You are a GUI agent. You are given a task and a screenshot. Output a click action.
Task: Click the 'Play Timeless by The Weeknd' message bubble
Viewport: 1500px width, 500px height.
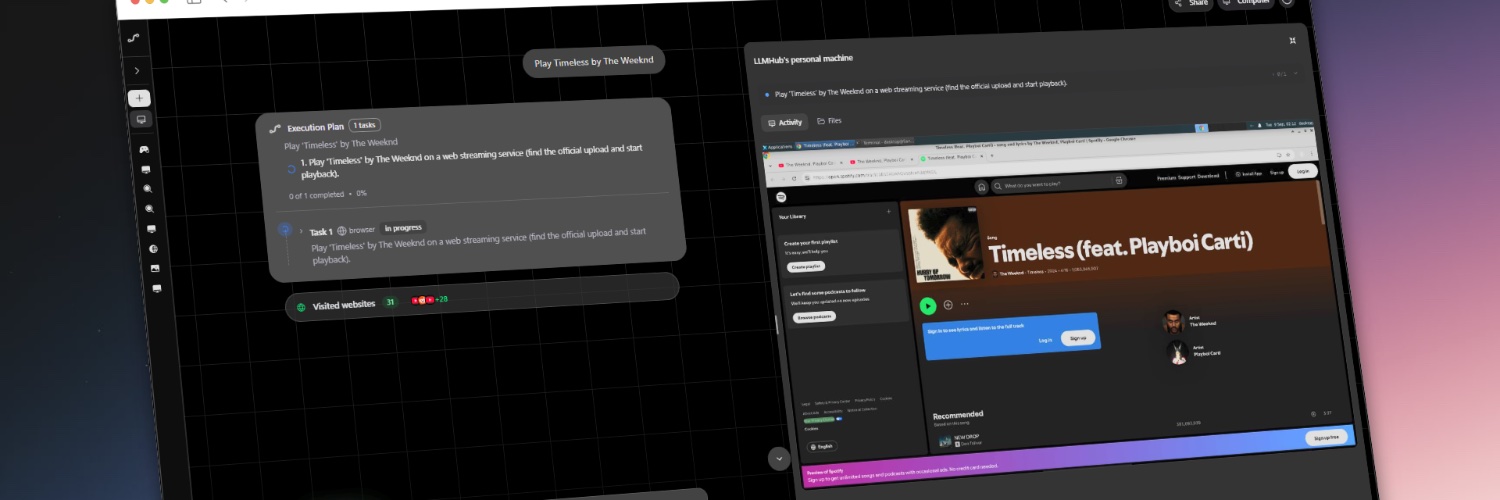(x=594, y=62)
